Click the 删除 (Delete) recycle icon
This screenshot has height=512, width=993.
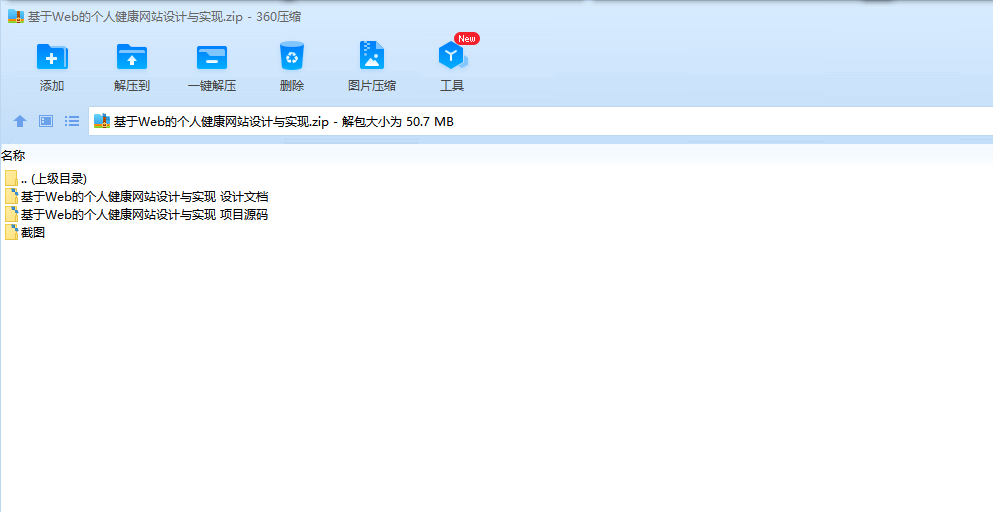[292, 56]
